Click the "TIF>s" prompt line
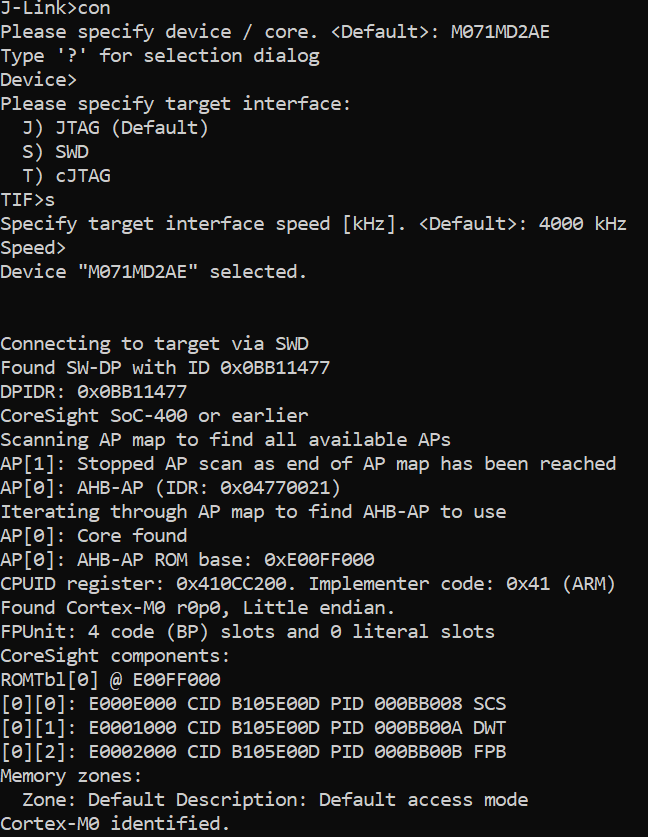Screen dimensions: 648x837 tap(28, 200)
